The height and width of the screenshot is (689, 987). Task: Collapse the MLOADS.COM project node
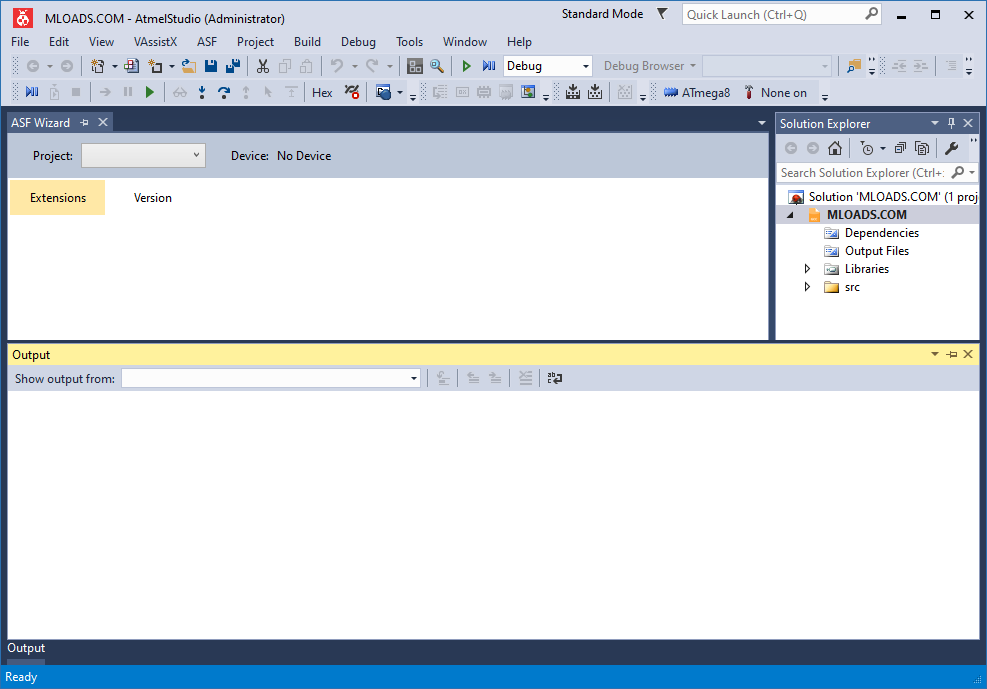pos(790,215)
